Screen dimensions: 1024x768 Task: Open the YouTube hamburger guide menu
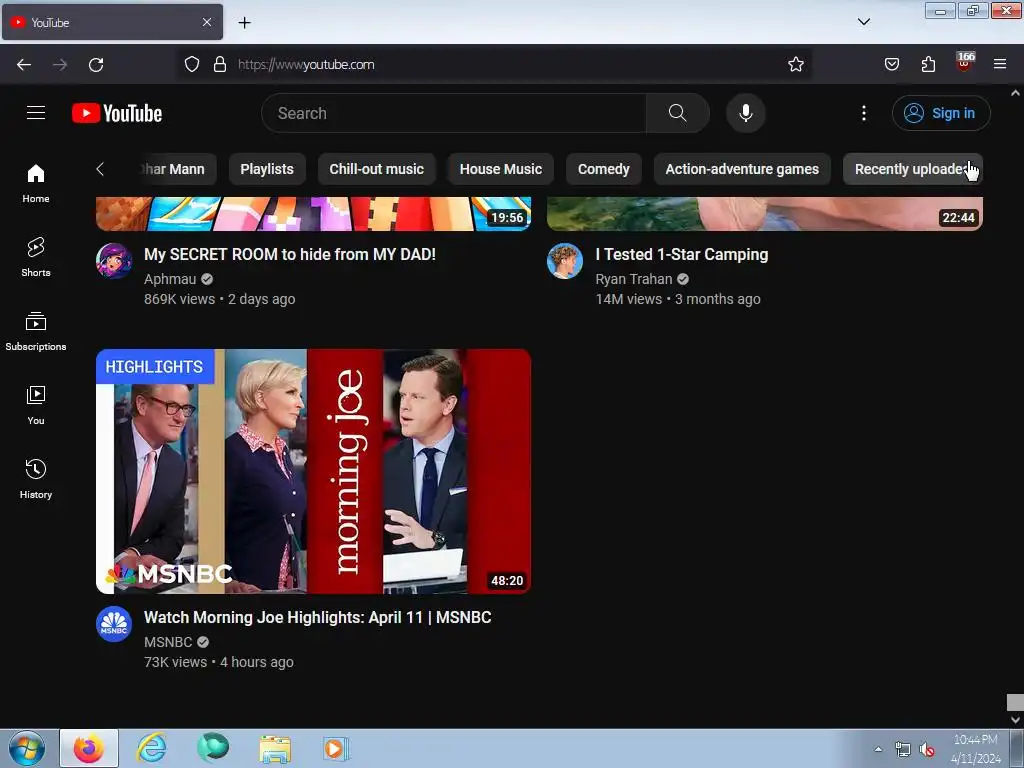[36, 113]
